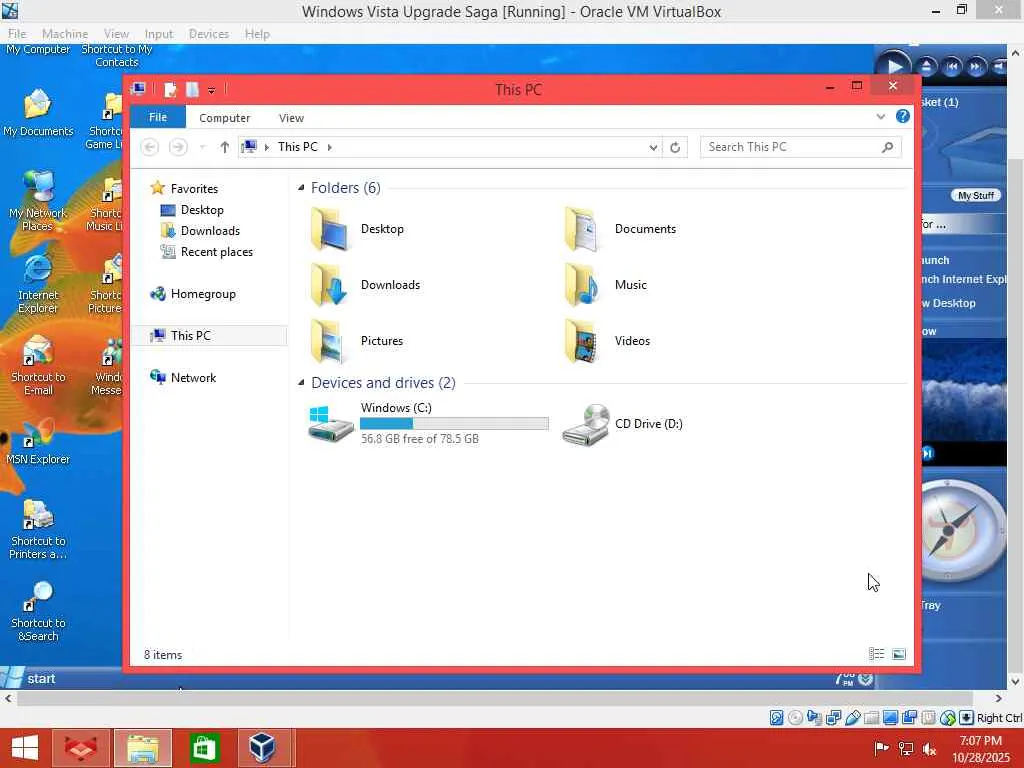This screenshot has height=768, width=1024.
Task: Click the media player eject button
Action: [x=926, y=66]
